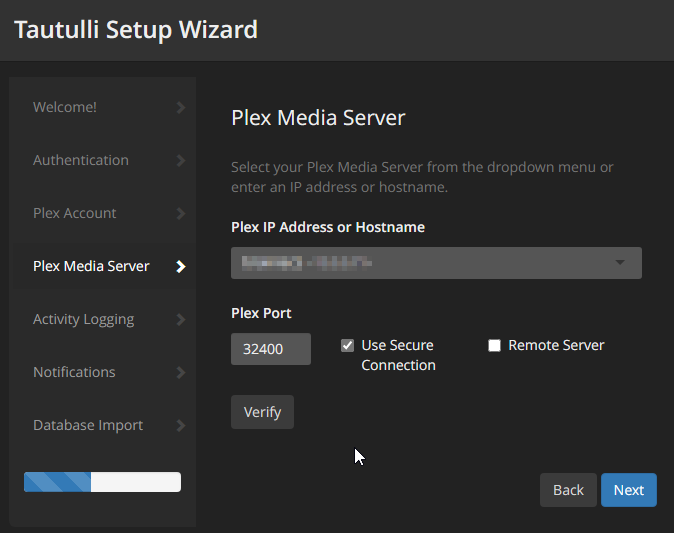Screen dimensions: 674x533
Task: Open the Activity Logging step
Action: tap(103, 319)
